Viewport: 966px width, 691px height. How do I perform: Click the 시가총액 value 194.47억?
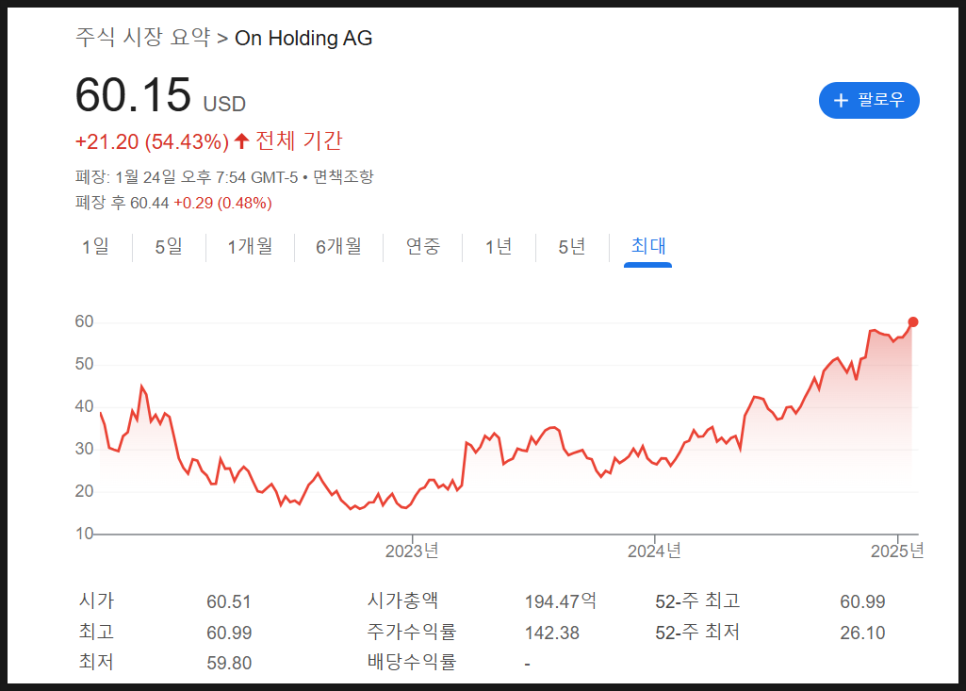pos(561,601)
